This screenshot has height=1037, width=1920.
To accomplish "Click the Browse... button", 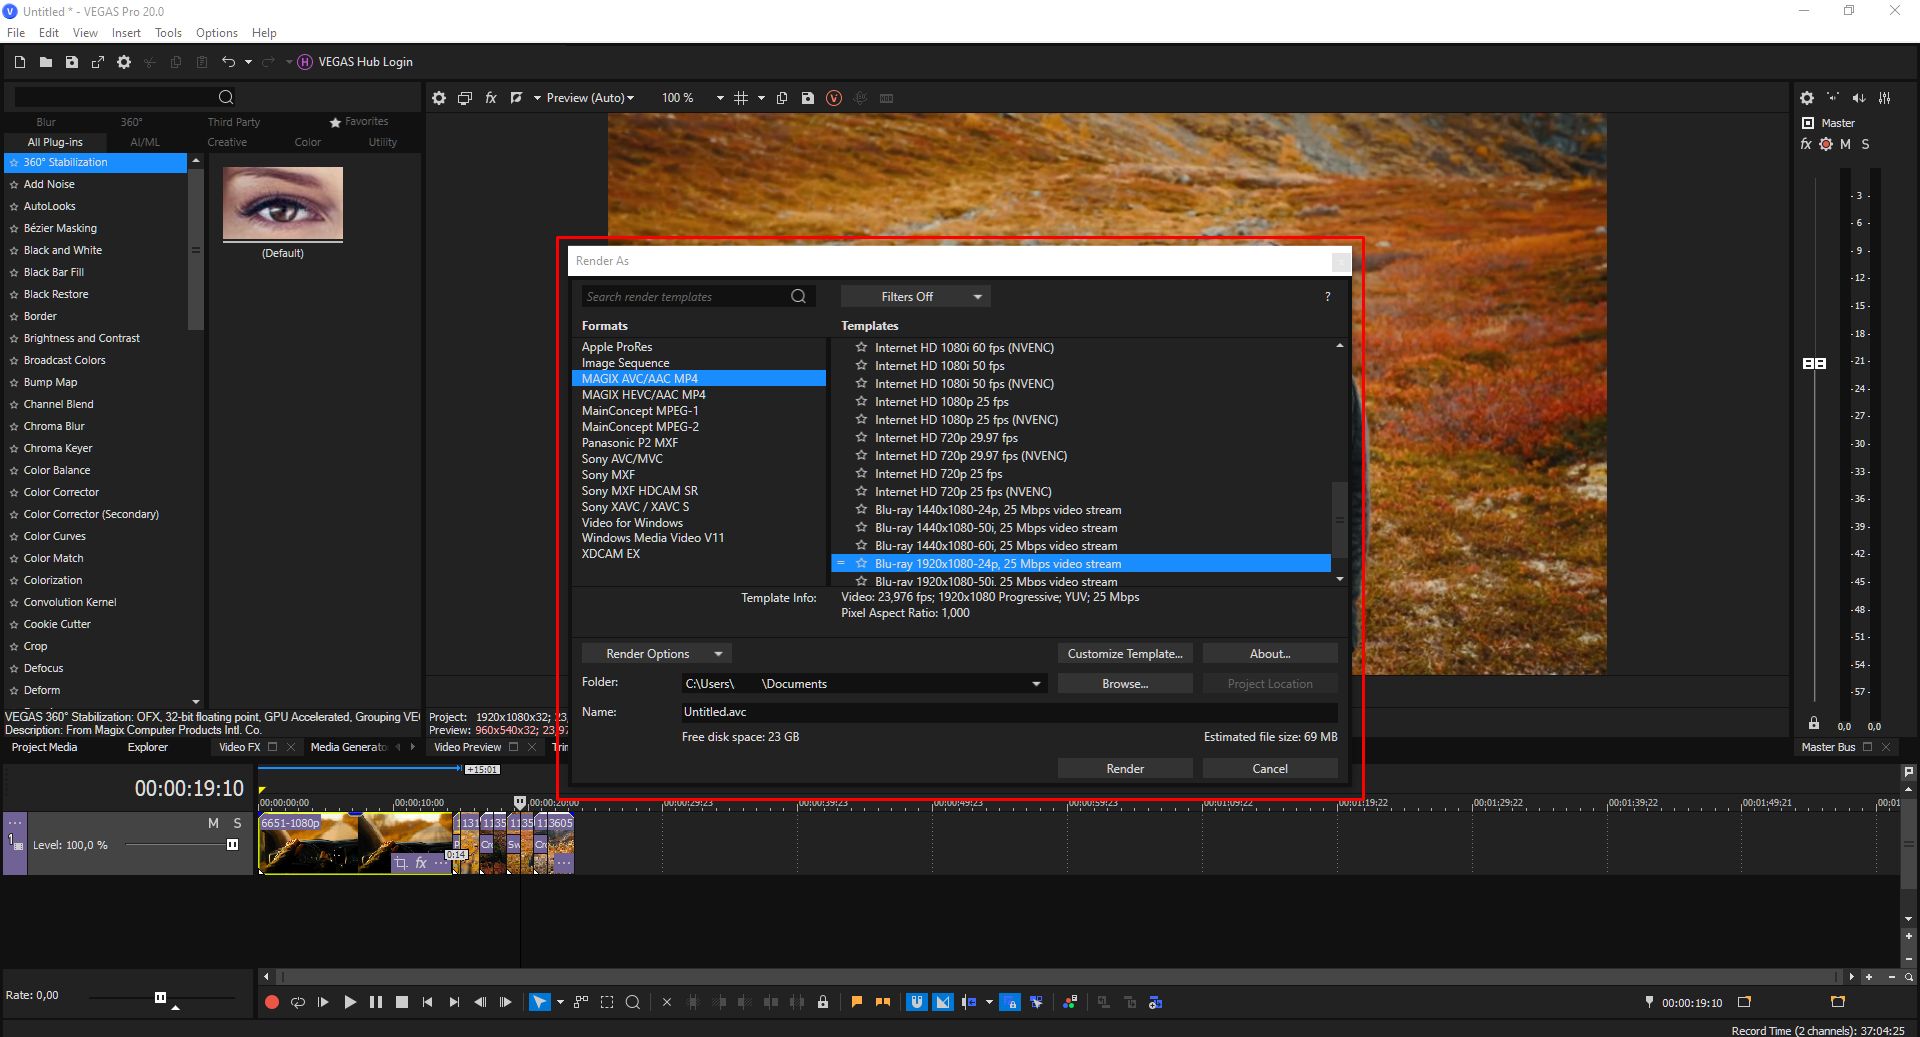I will 1125,684.
